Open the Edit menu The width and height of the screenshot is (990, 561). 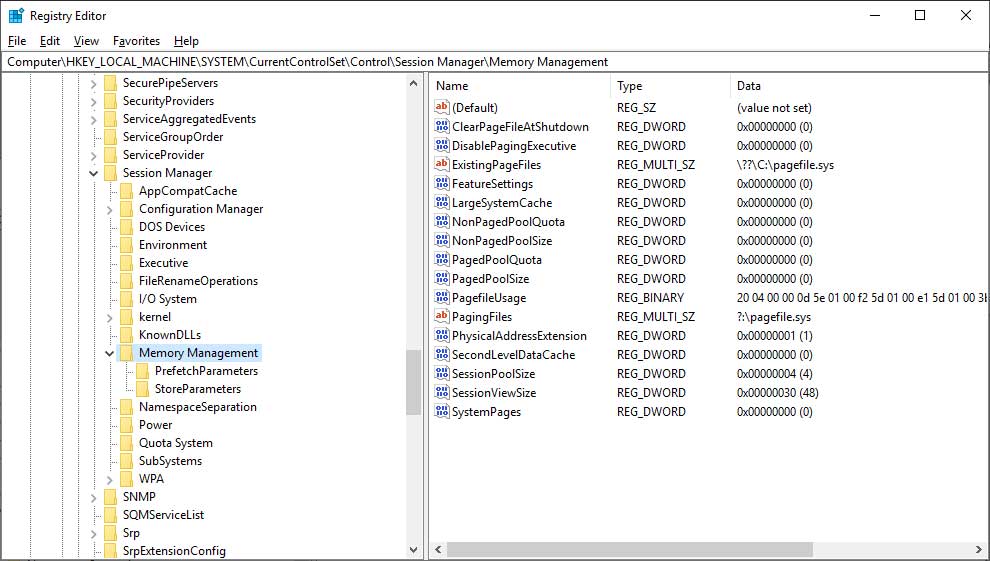(x=50, y=41)
